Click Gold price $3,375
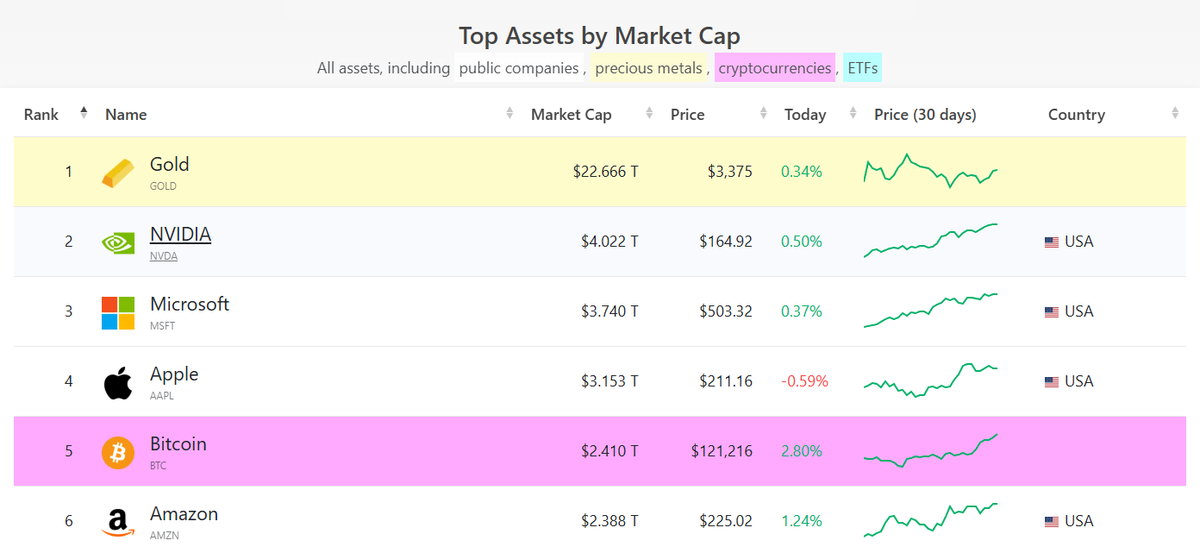The image size is (1200, 553). 730,172
